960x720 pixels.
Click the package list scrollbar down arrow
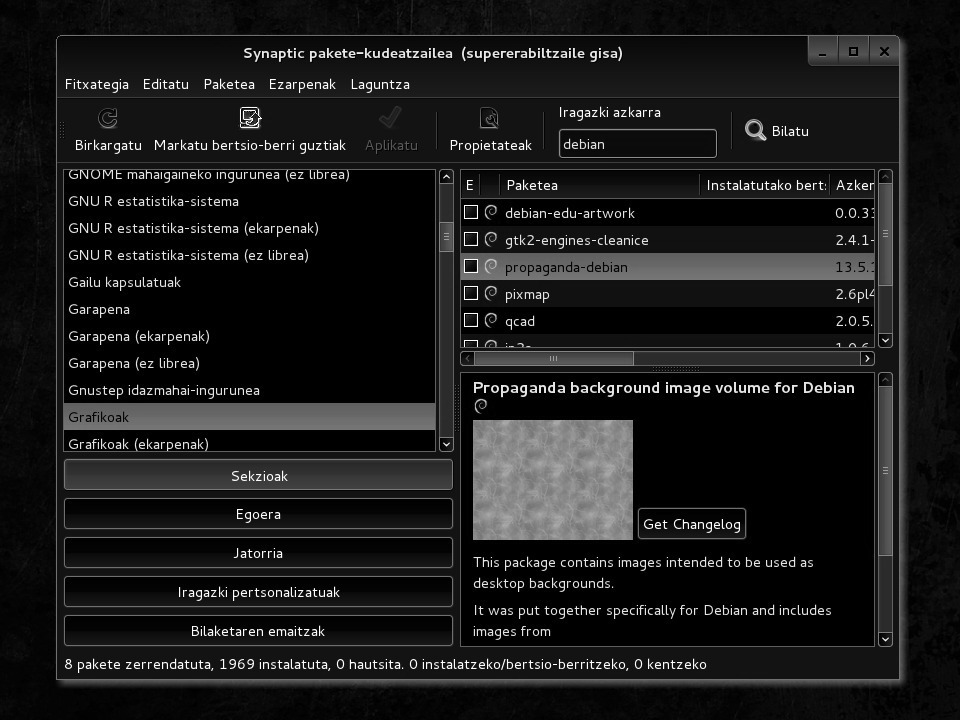click(885, 340)
